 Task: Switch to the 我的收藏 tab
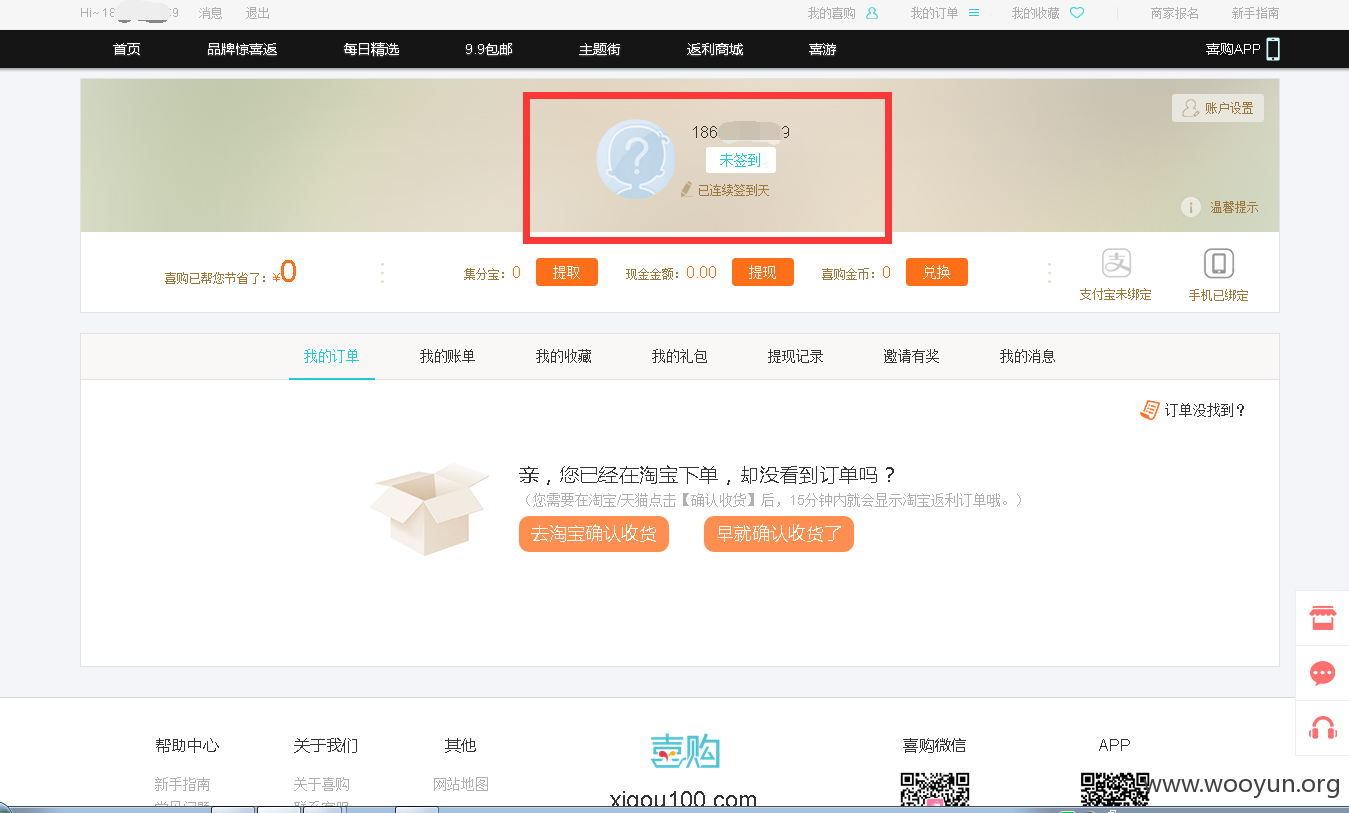pos(563,356)
